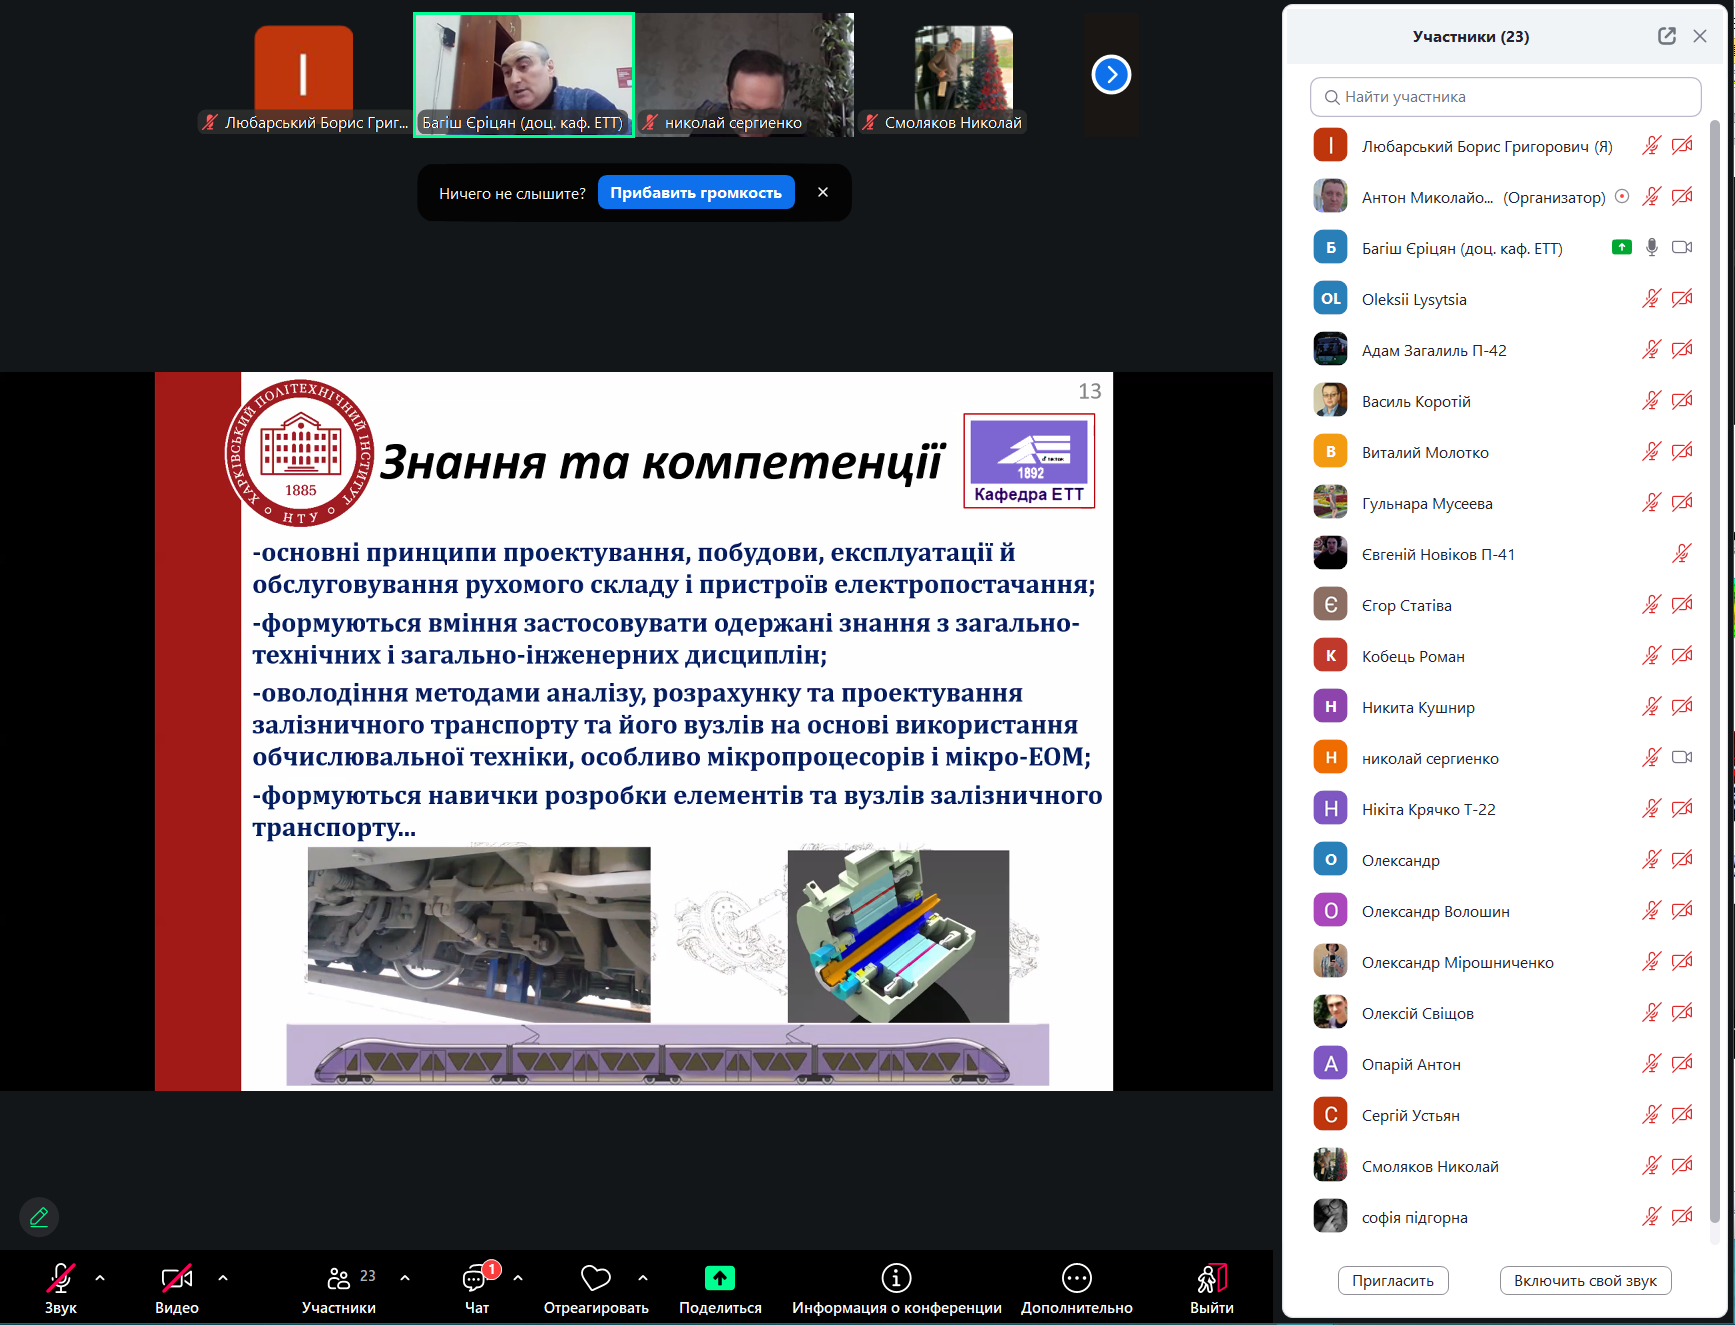Click camera-off icon for Никита Кушнир
Screen dimensions: 1735x1325
coord(1683,707)
